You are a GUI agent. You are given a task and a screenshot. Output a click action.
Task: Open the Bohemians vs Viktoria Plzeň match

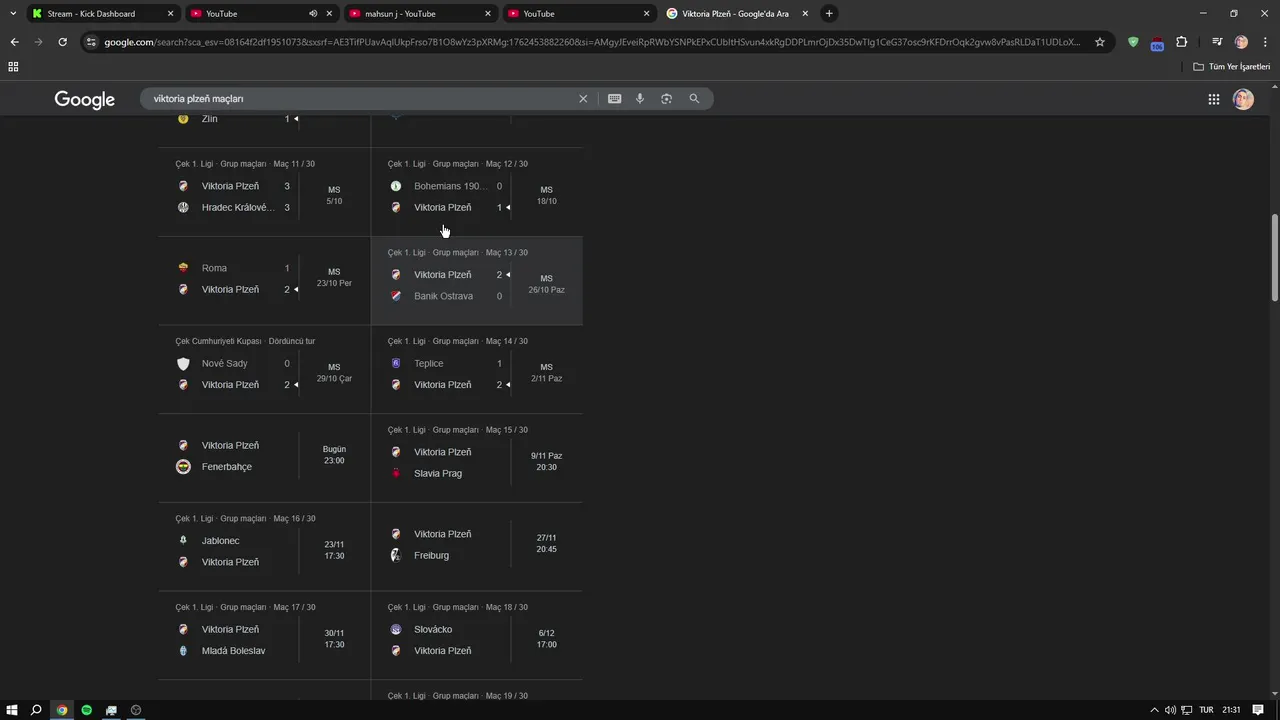[477, 192]
